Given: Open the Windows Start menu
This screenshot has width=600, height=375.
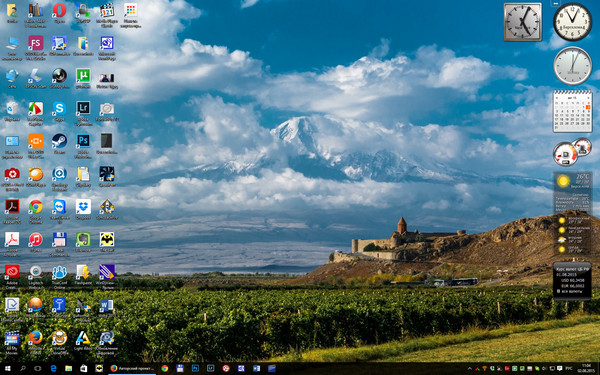Looking at the screenshot, I should pyautogui.click(x=7, y=368).
